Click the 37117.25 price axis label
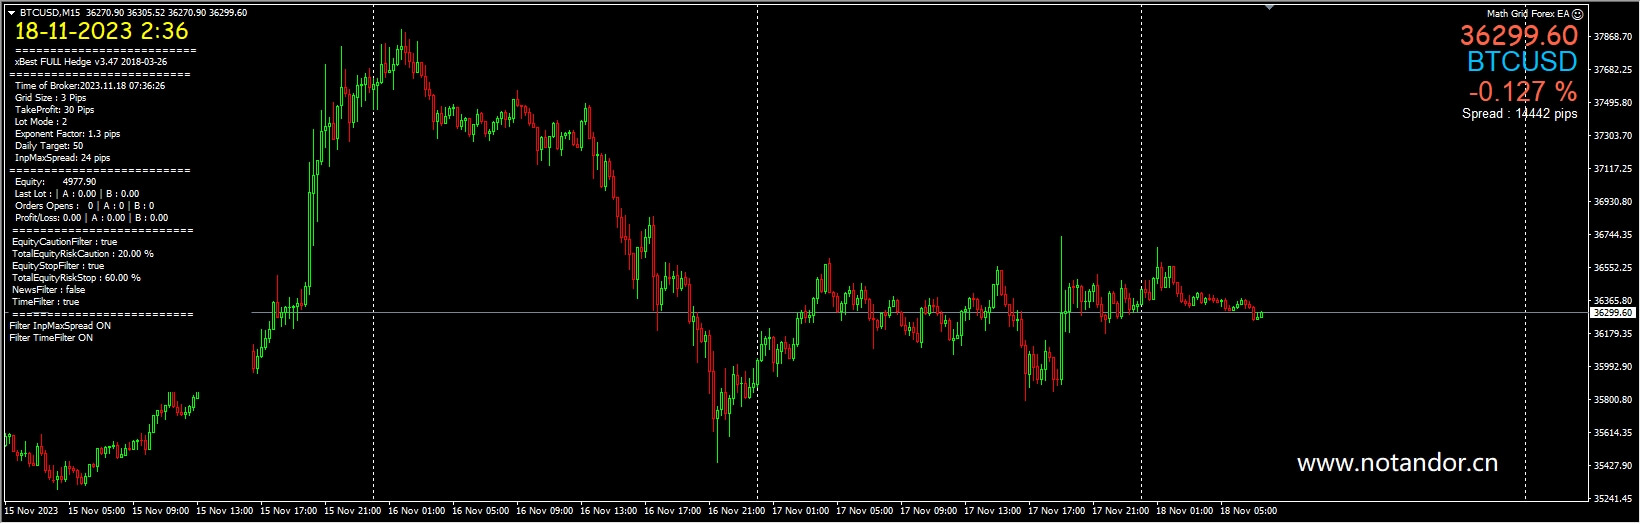 tap(1612, 169)
